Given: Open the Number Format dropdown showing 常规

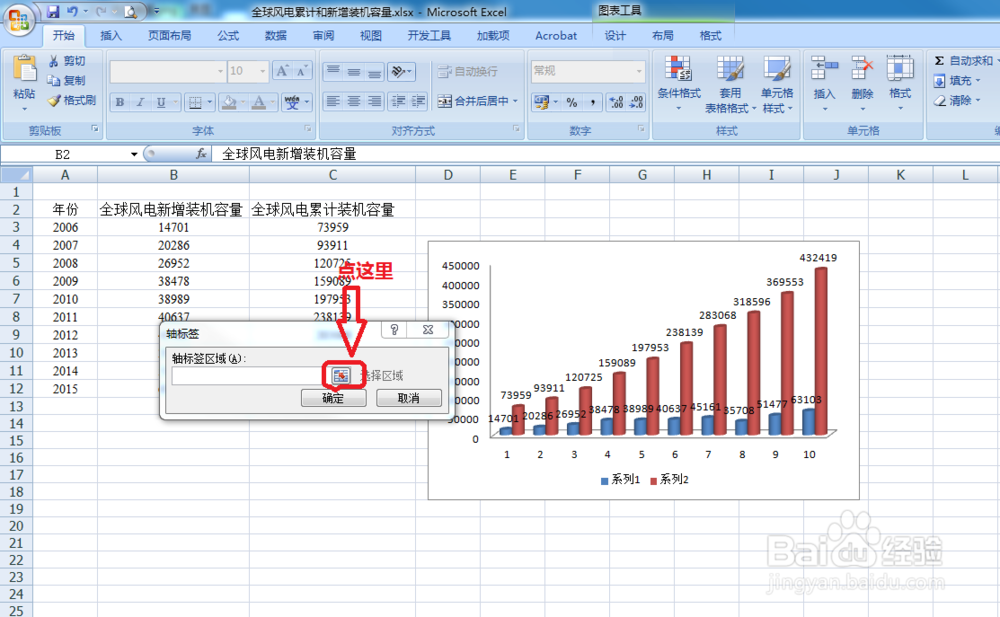Looking at the screenshot, I should pos(585,70).
